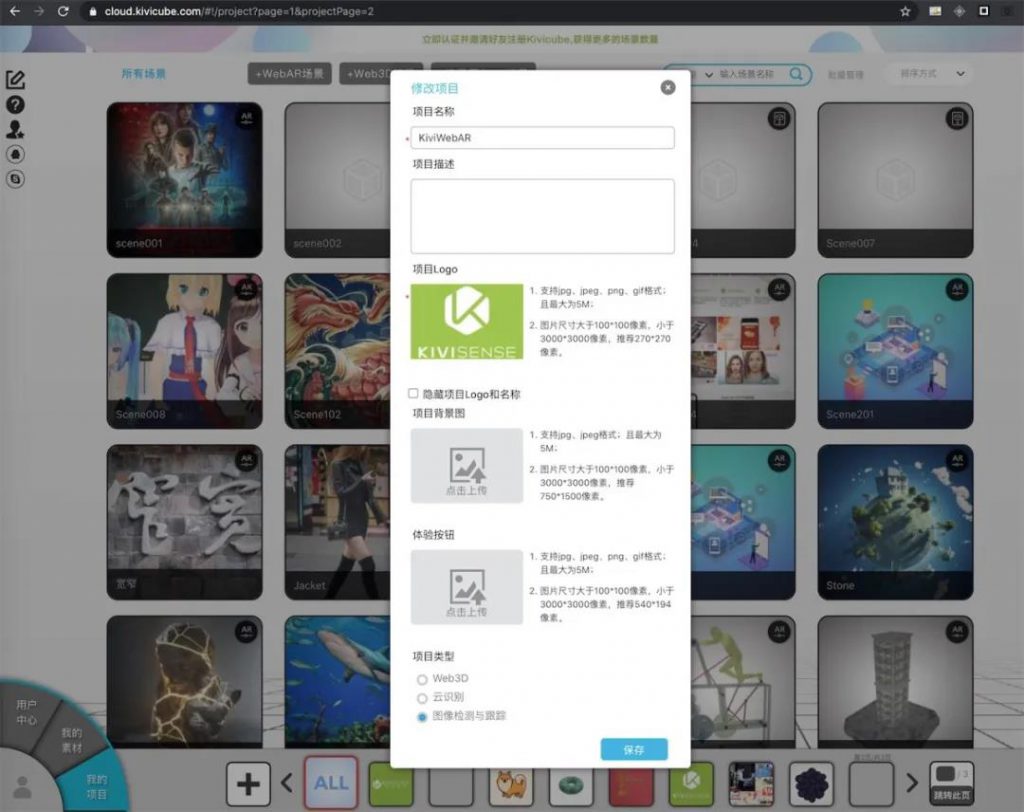Click the browser address bar URL
This screenshot has height=812, width=1024.
point(239,11)
